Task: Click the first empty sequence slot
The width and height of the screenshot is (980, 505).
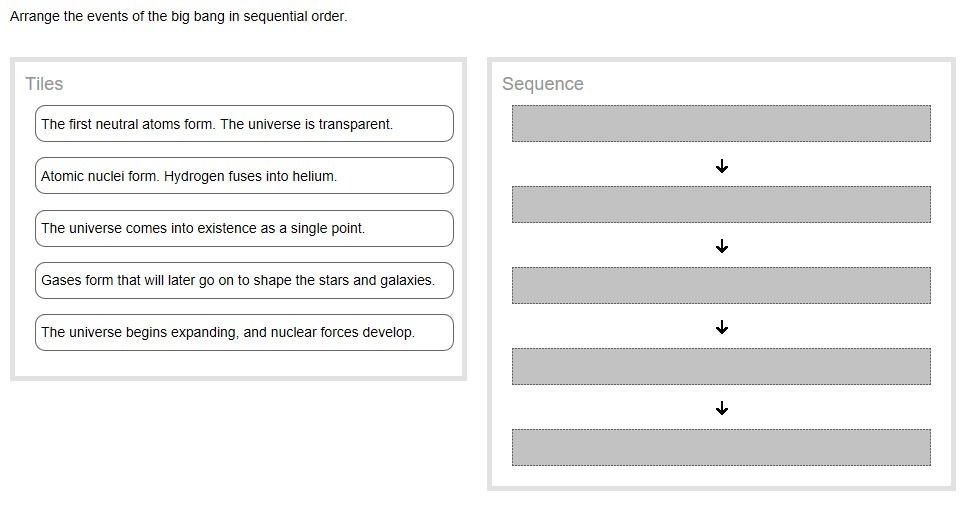Action: pos(721,124)
